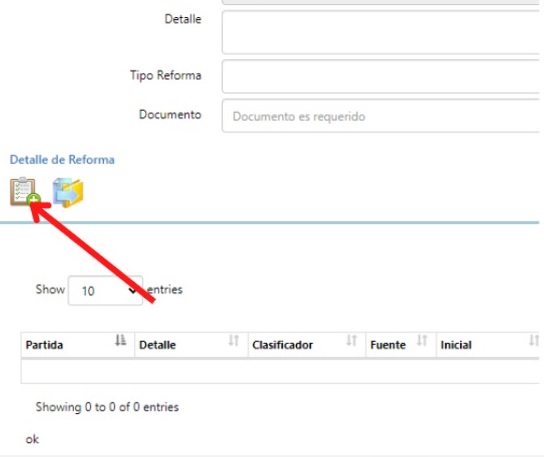The width and height of the screenshot is (544, 457).
Task: Click the Showing 0 to 0 entries info
Action: [107, 407]
